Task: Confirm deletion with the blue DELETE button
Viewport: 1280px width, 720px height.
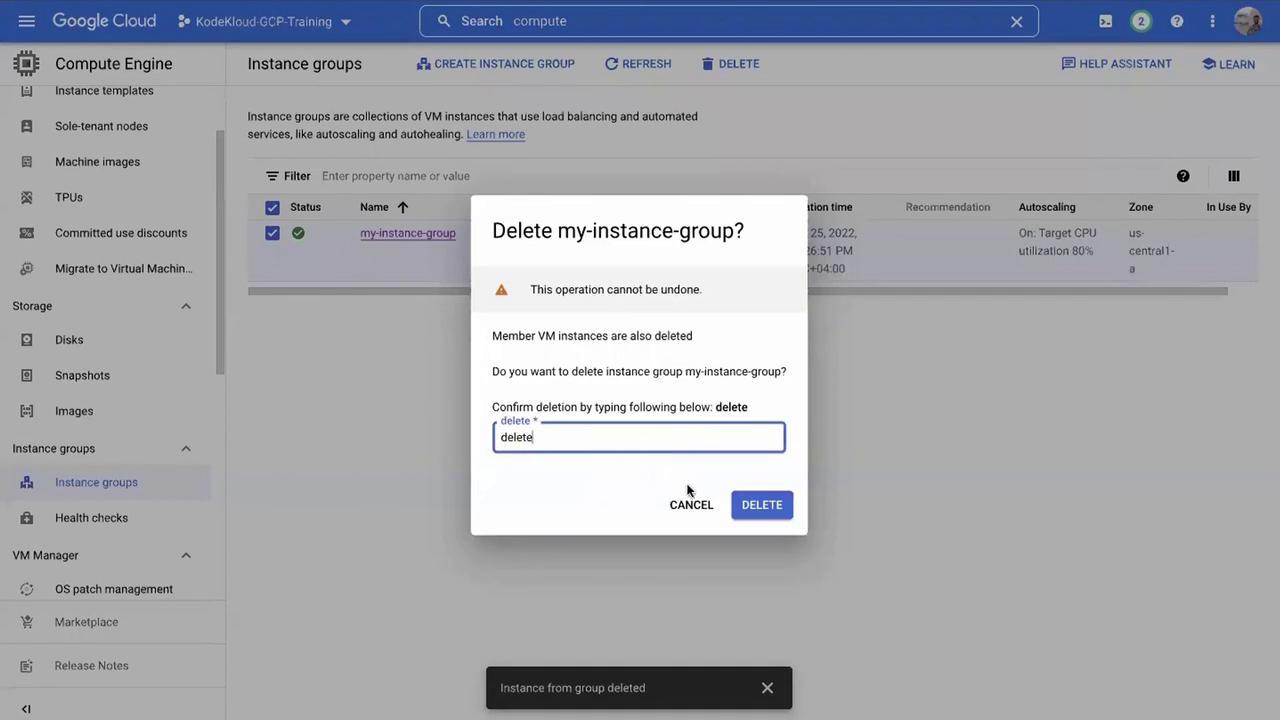Action: tap(761, 505)
